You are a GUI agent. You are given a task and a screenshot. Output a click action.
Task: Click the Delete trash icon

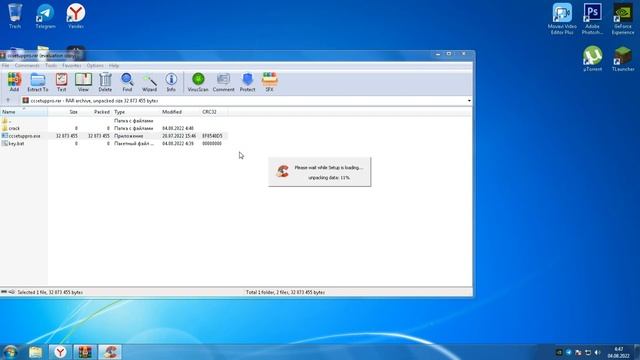105,82
